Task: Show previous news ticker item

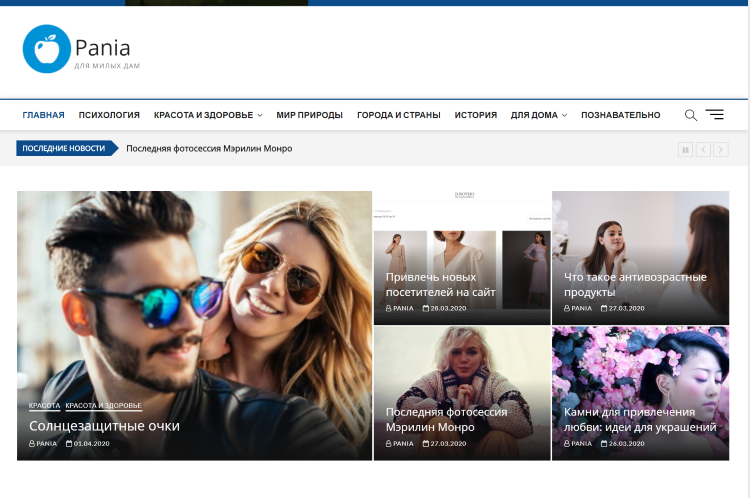Action: pyautogui.click(x=703, y=149)
